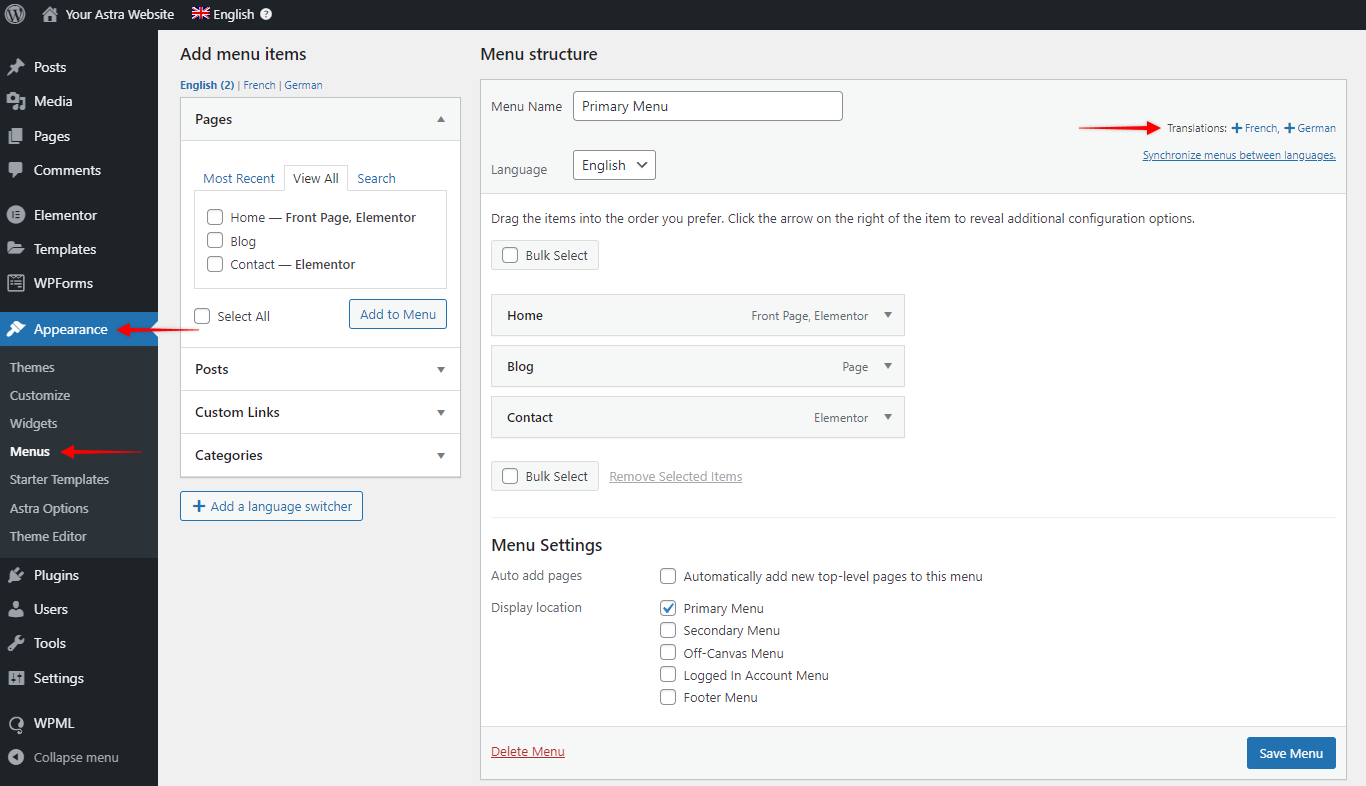Open Theme Editor in the Appearance submenu
This screenshot has height=786, width=1366.
tap(48, 536)
